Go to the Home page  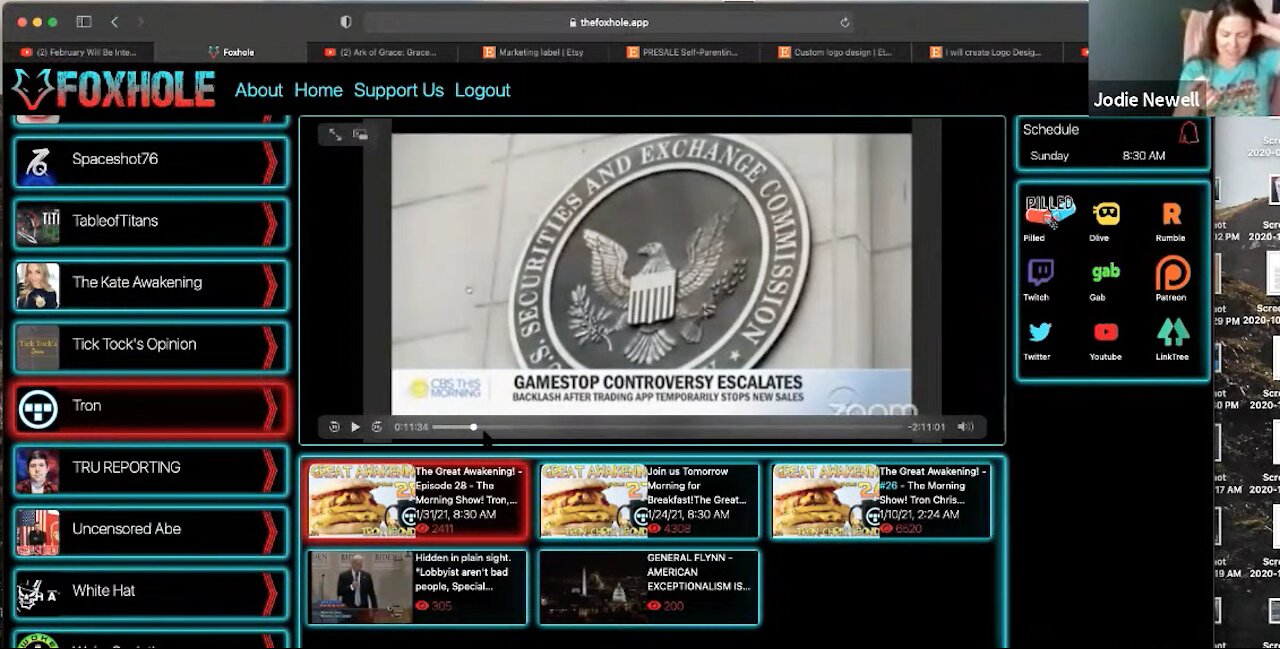pyautogui.click(x=318, y=90)
